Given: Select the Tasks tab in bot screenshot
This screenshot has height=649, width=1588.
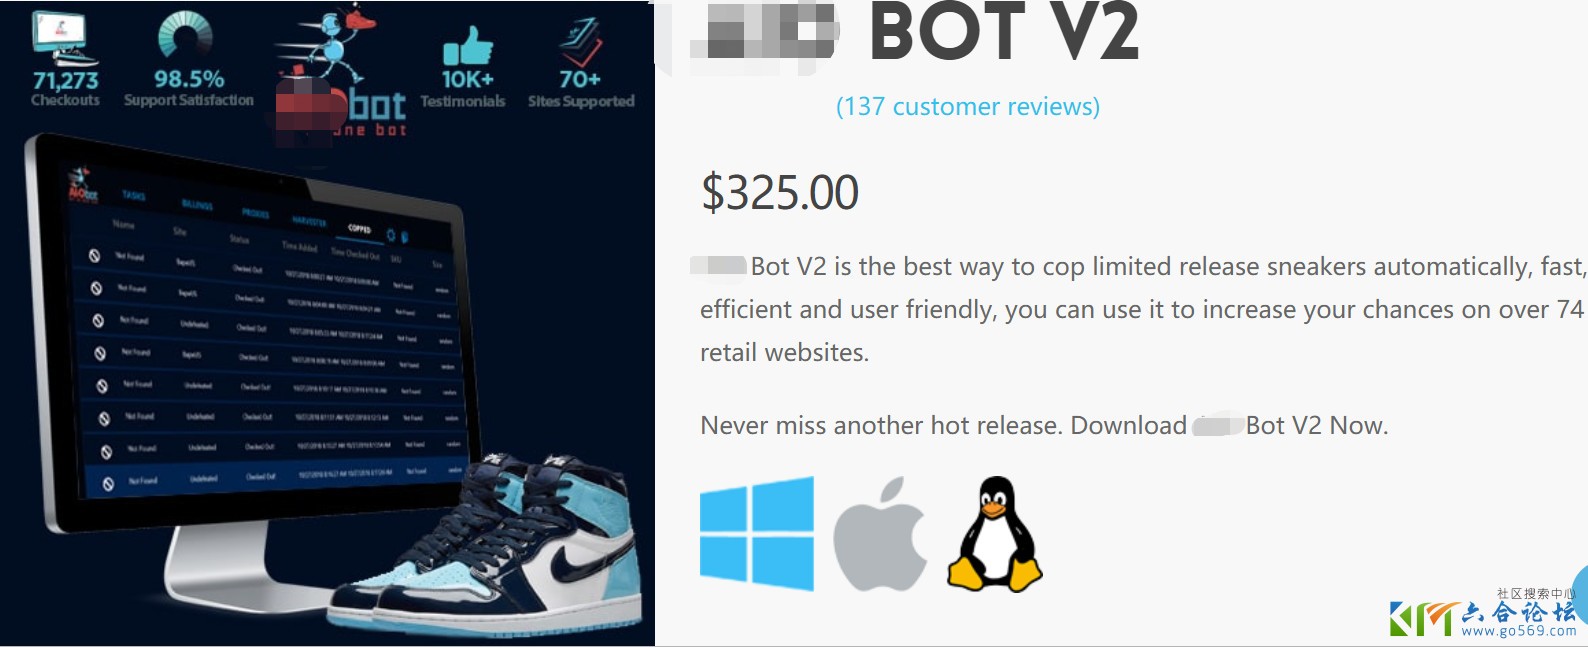Looking at the screenshot, I should 133,195.
